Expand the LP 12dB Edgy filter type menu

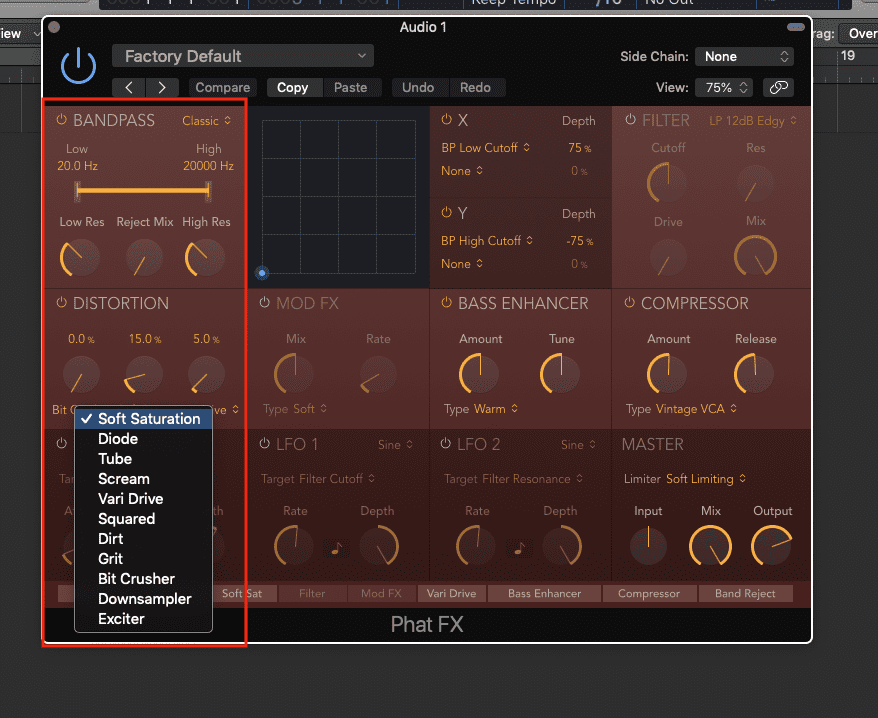point(753,121)
